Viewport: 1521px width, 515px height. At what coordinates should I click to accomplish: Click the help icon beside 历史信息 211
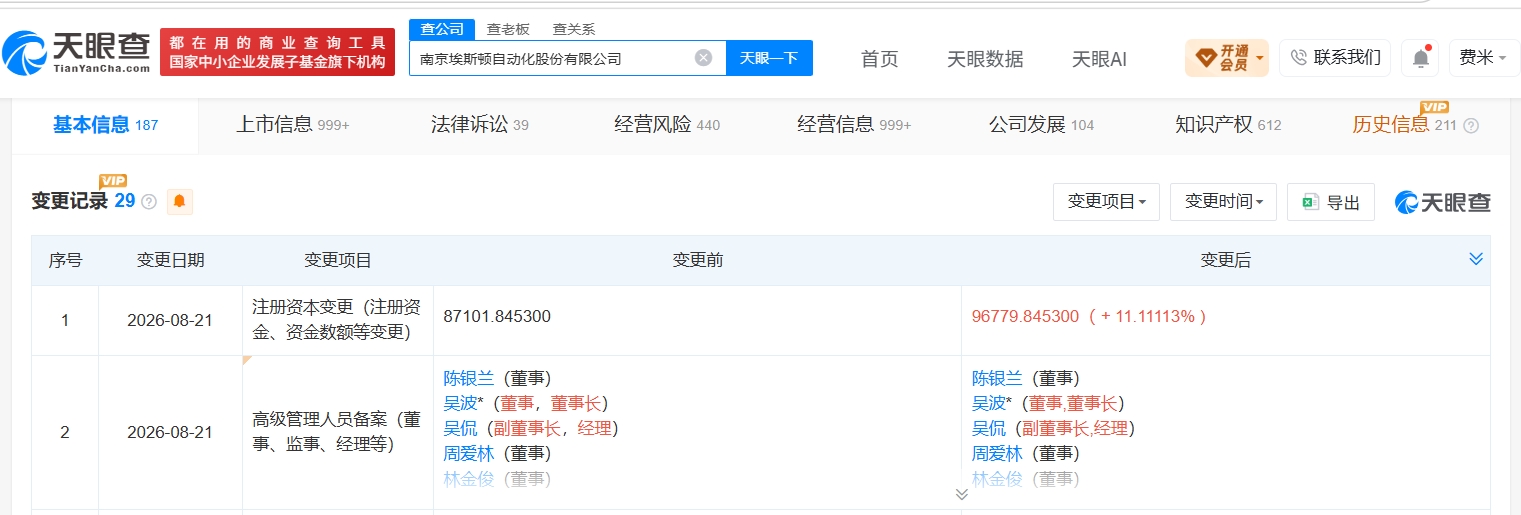[1471, 126]
